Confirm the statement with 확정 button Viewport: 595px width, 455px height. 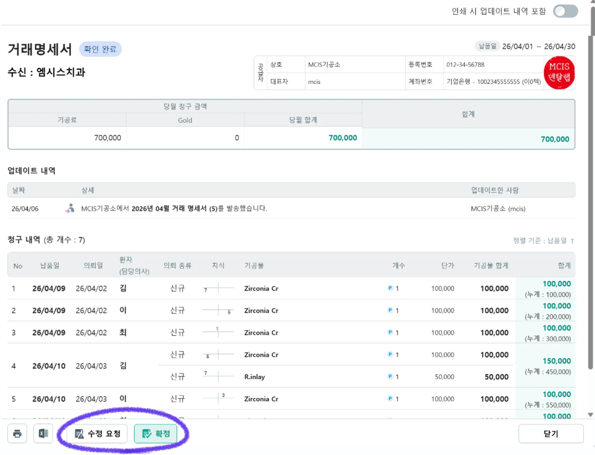[x=156, y=433]
